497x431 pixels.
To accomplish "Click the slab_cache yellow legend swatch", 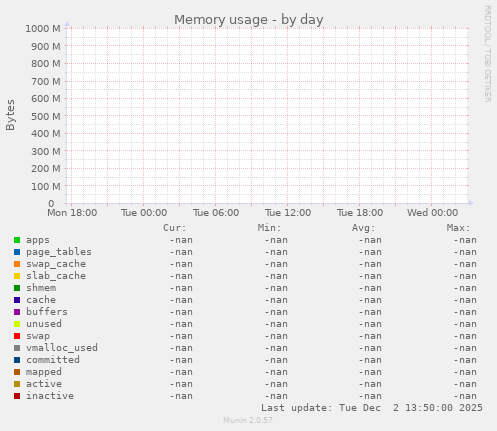I will click(x=17, y=276).
